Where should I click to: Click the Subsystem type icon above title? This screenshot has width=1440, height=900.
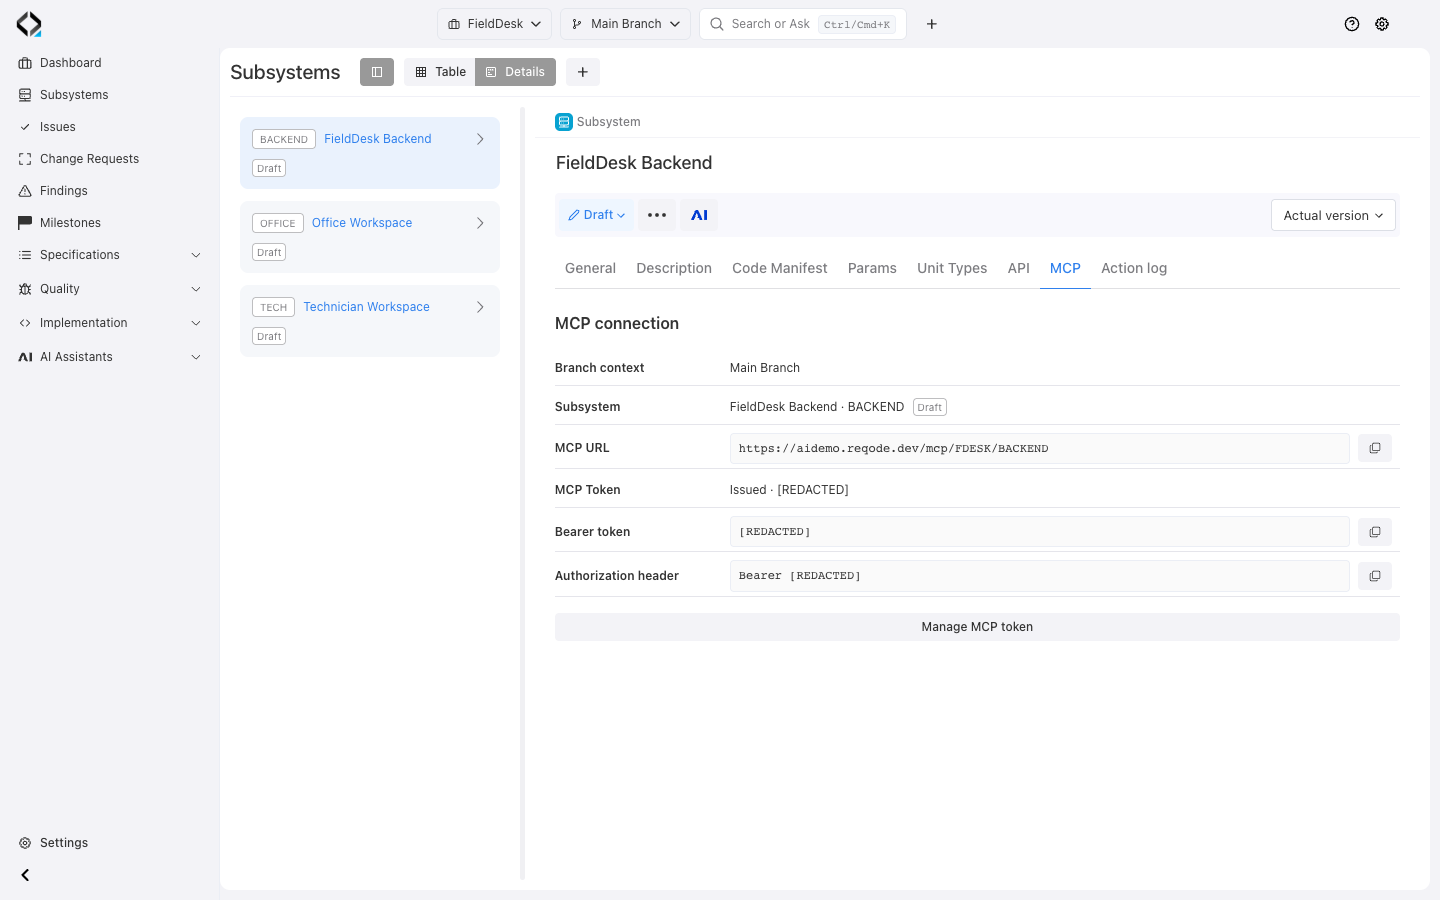(x=564, y=122)
